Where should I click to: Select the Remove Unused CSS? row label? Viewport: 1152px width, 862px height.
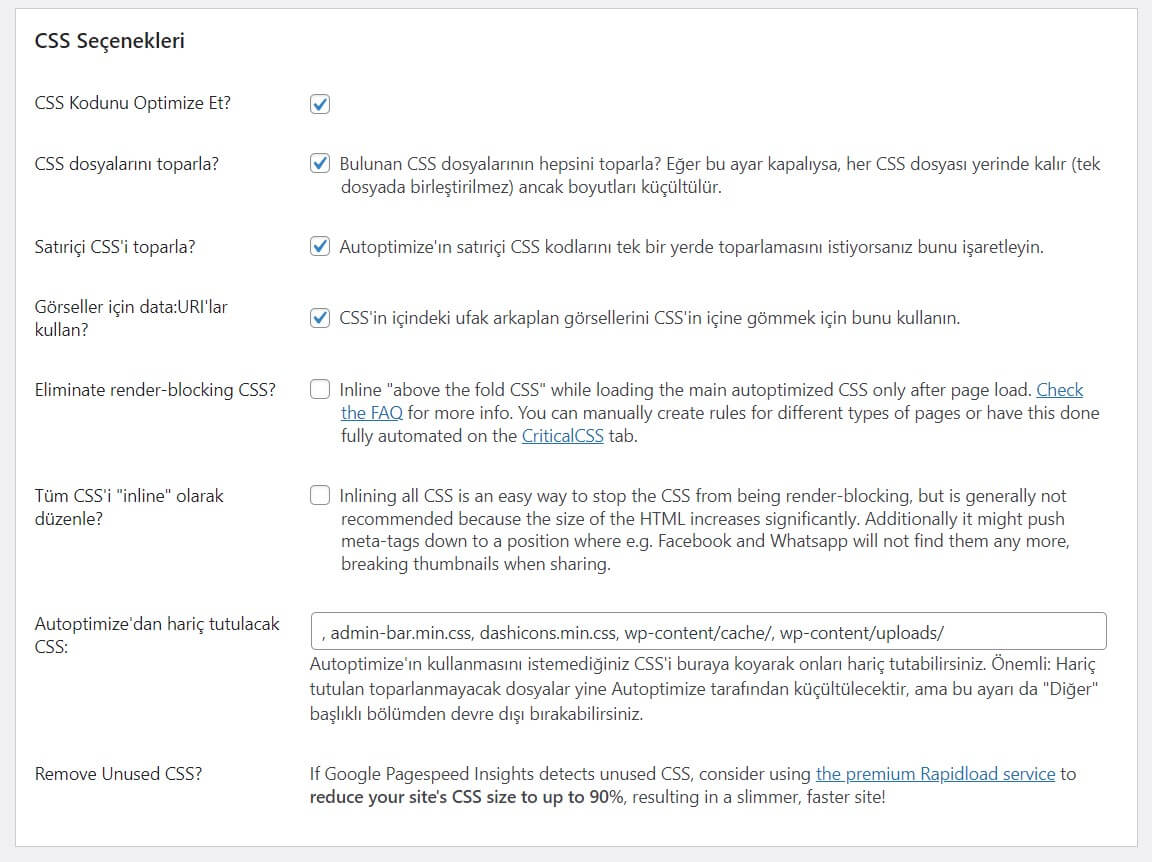[118, 774]
